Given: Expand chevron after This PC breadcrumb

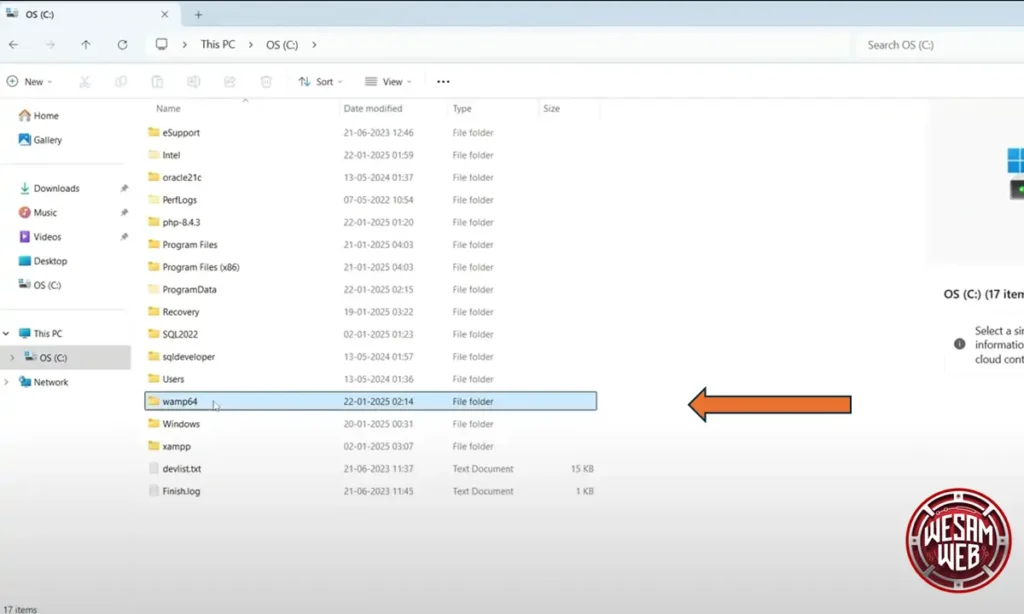Looking at the screenshot, I should (250, 44).
